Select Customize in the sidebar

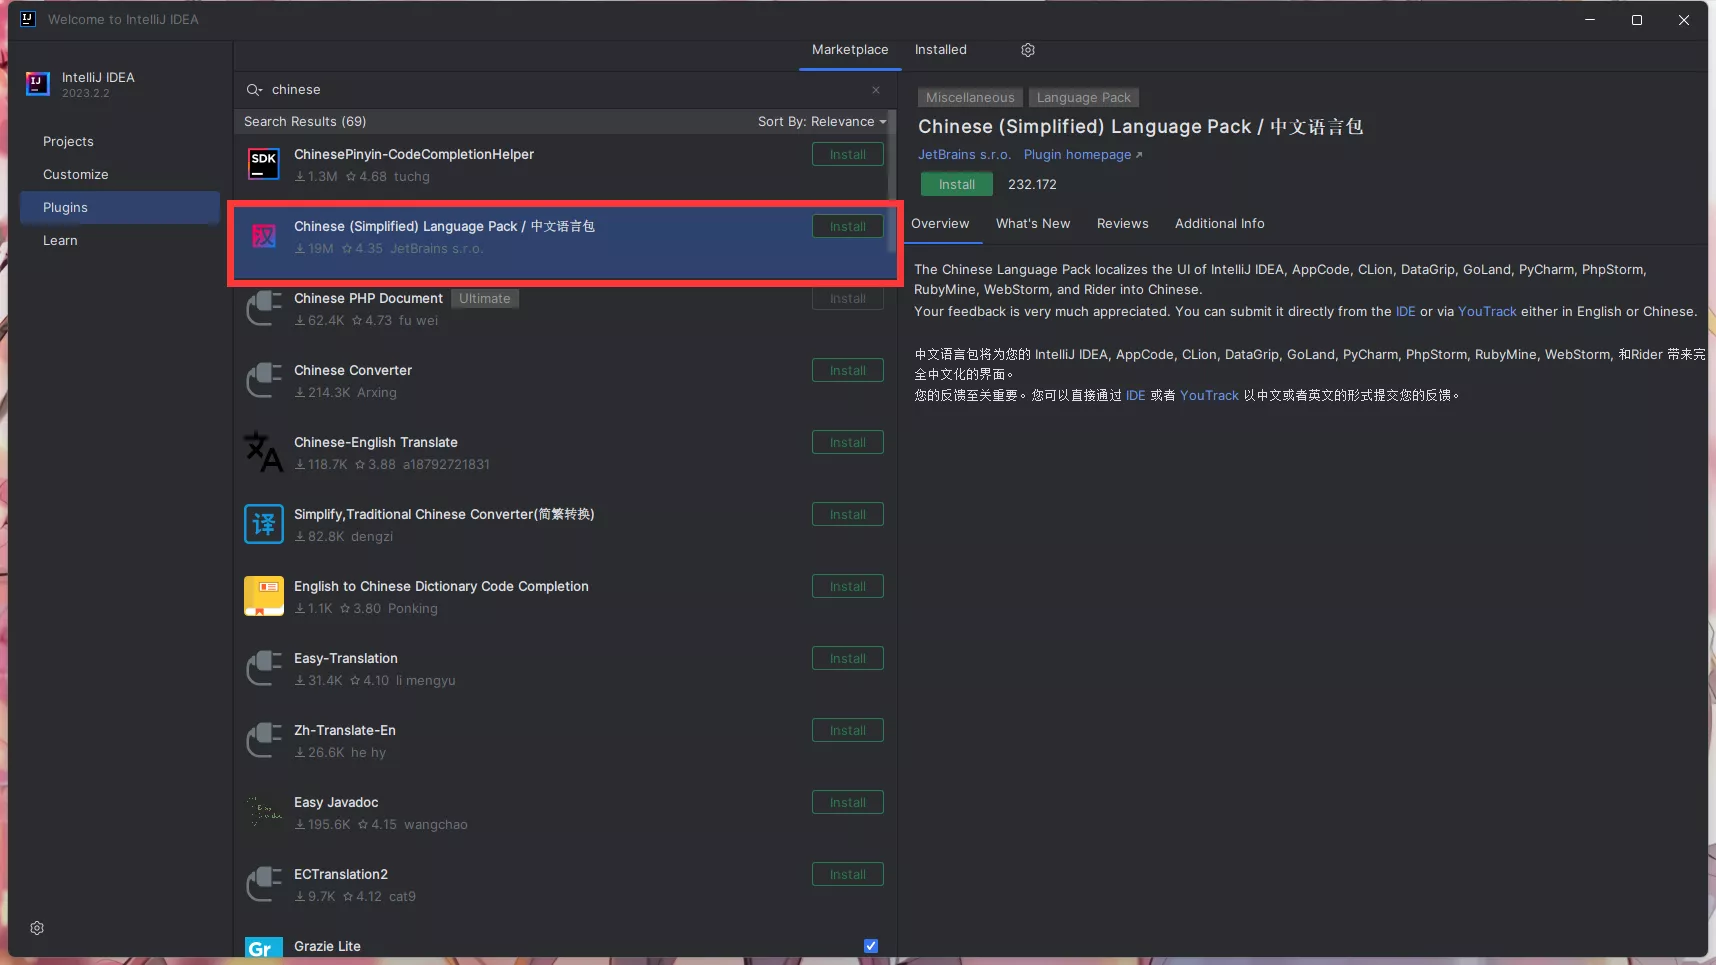76,175
